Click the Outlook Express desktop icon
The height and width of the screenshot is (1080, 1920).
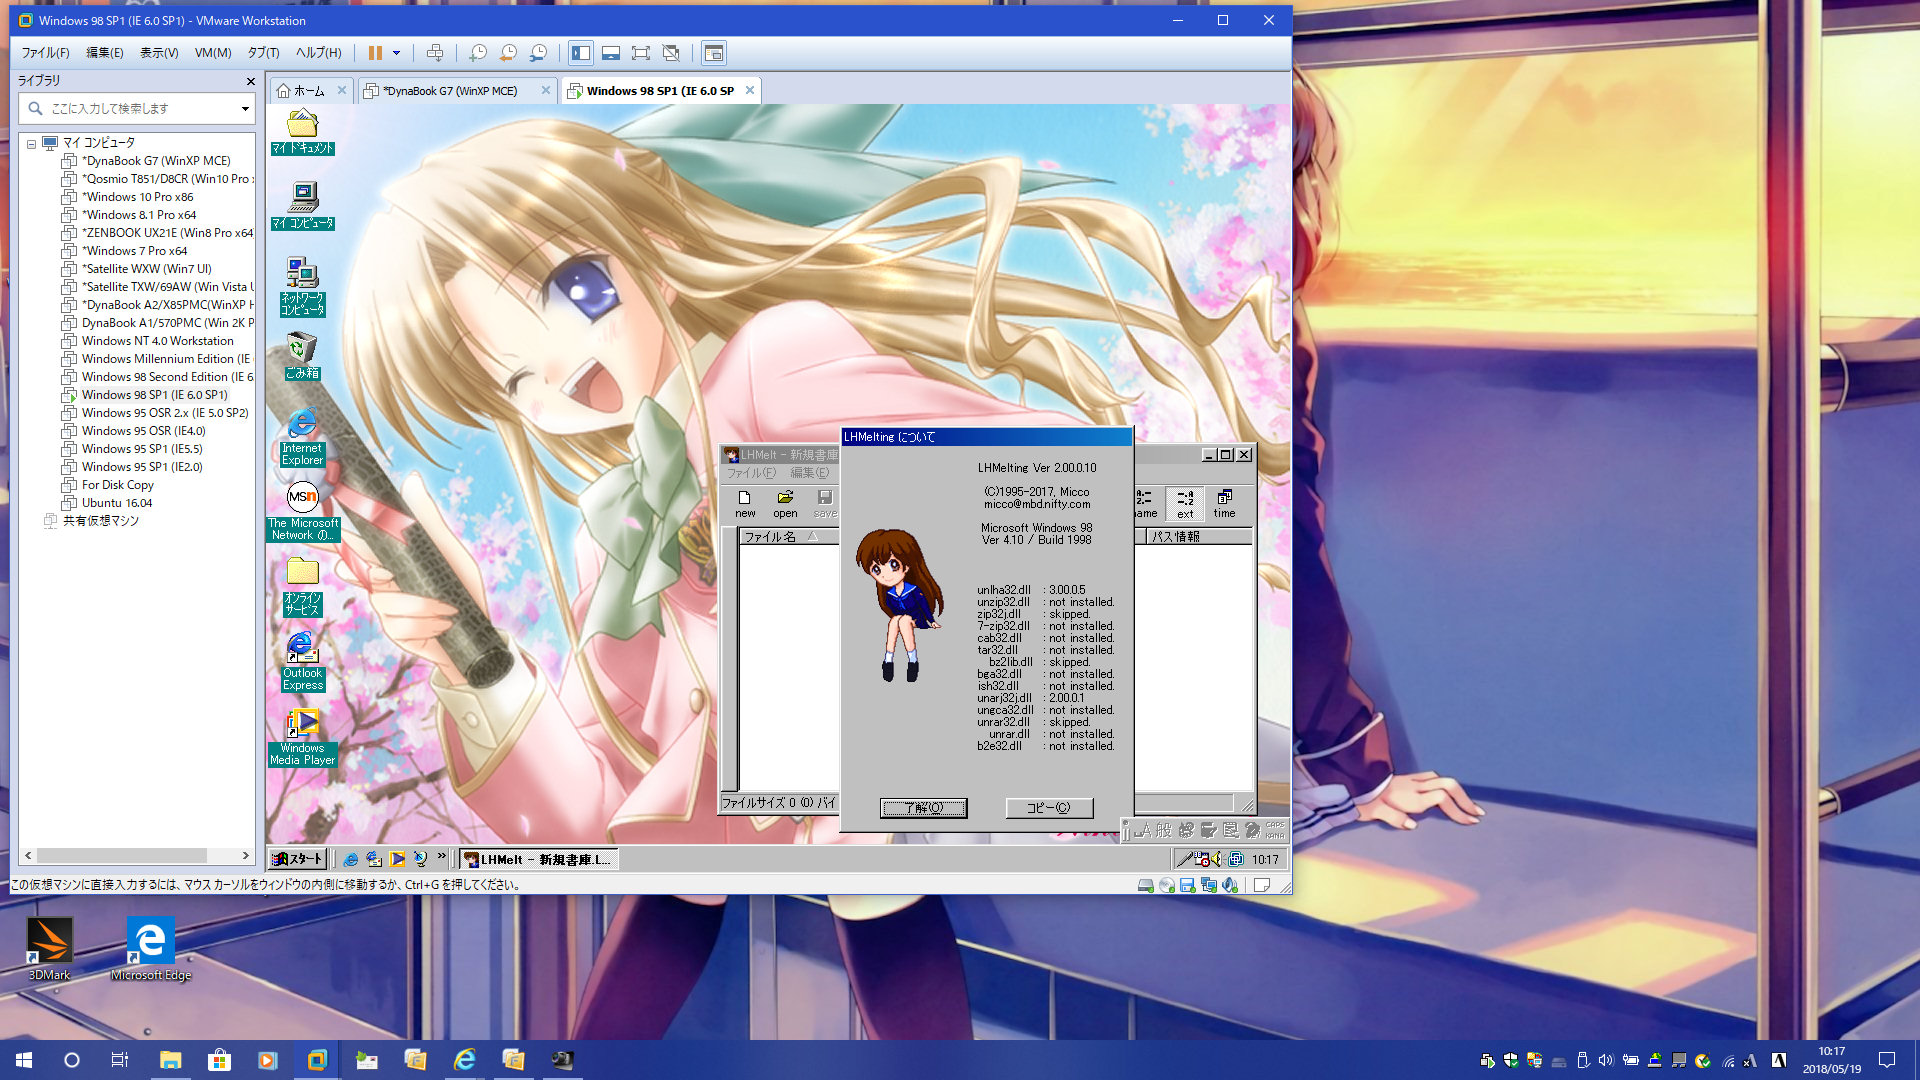coord(302,662)
